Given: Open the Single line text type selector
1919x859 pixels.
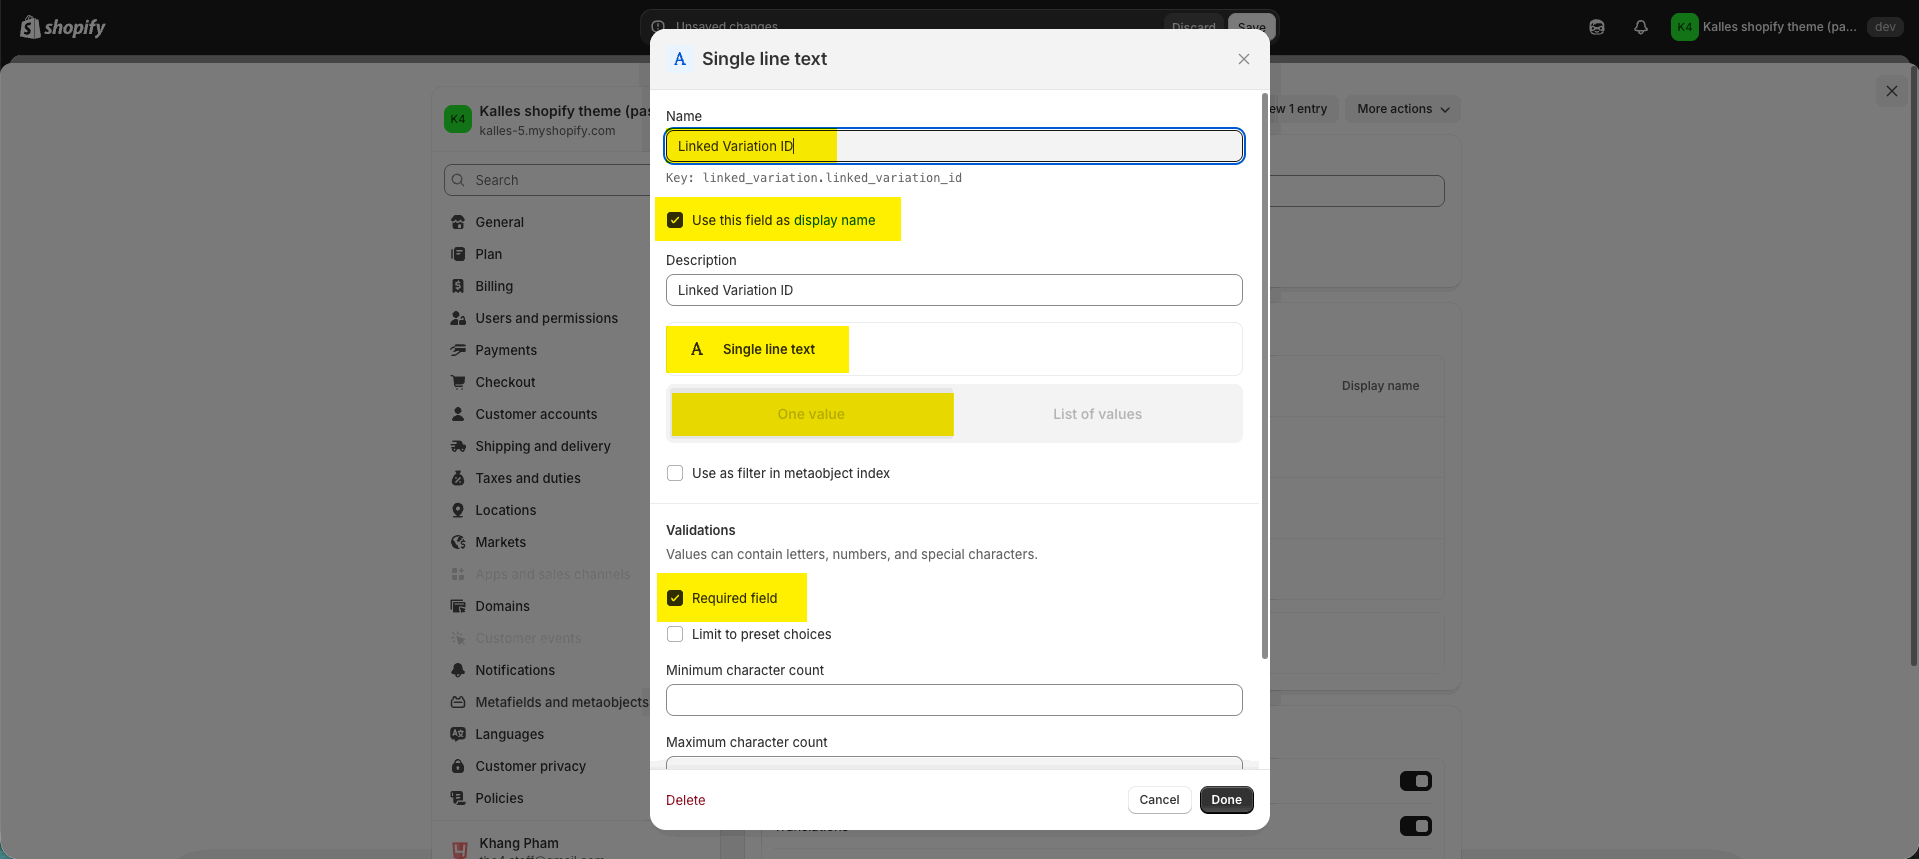Looking at the screenshot, I should pyautogui.click(x=953, y=349).
